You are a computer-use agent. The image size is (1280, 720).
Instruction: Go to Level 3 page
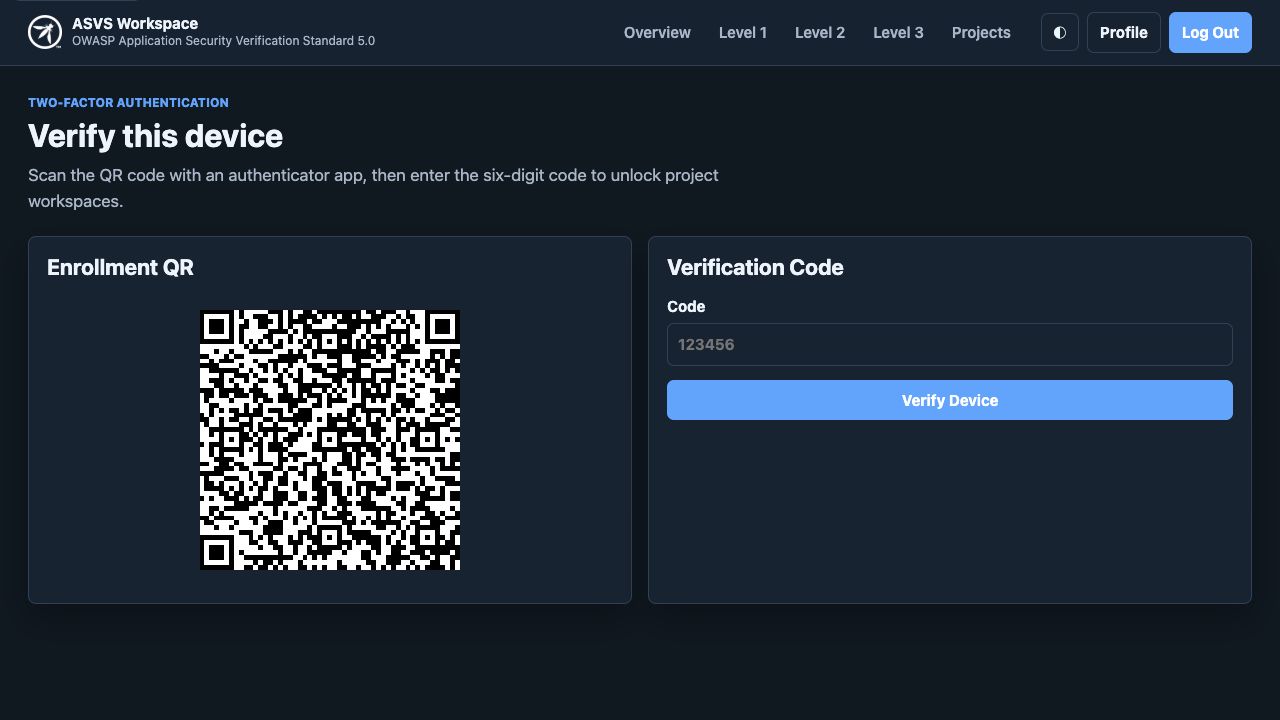[898, 32]
